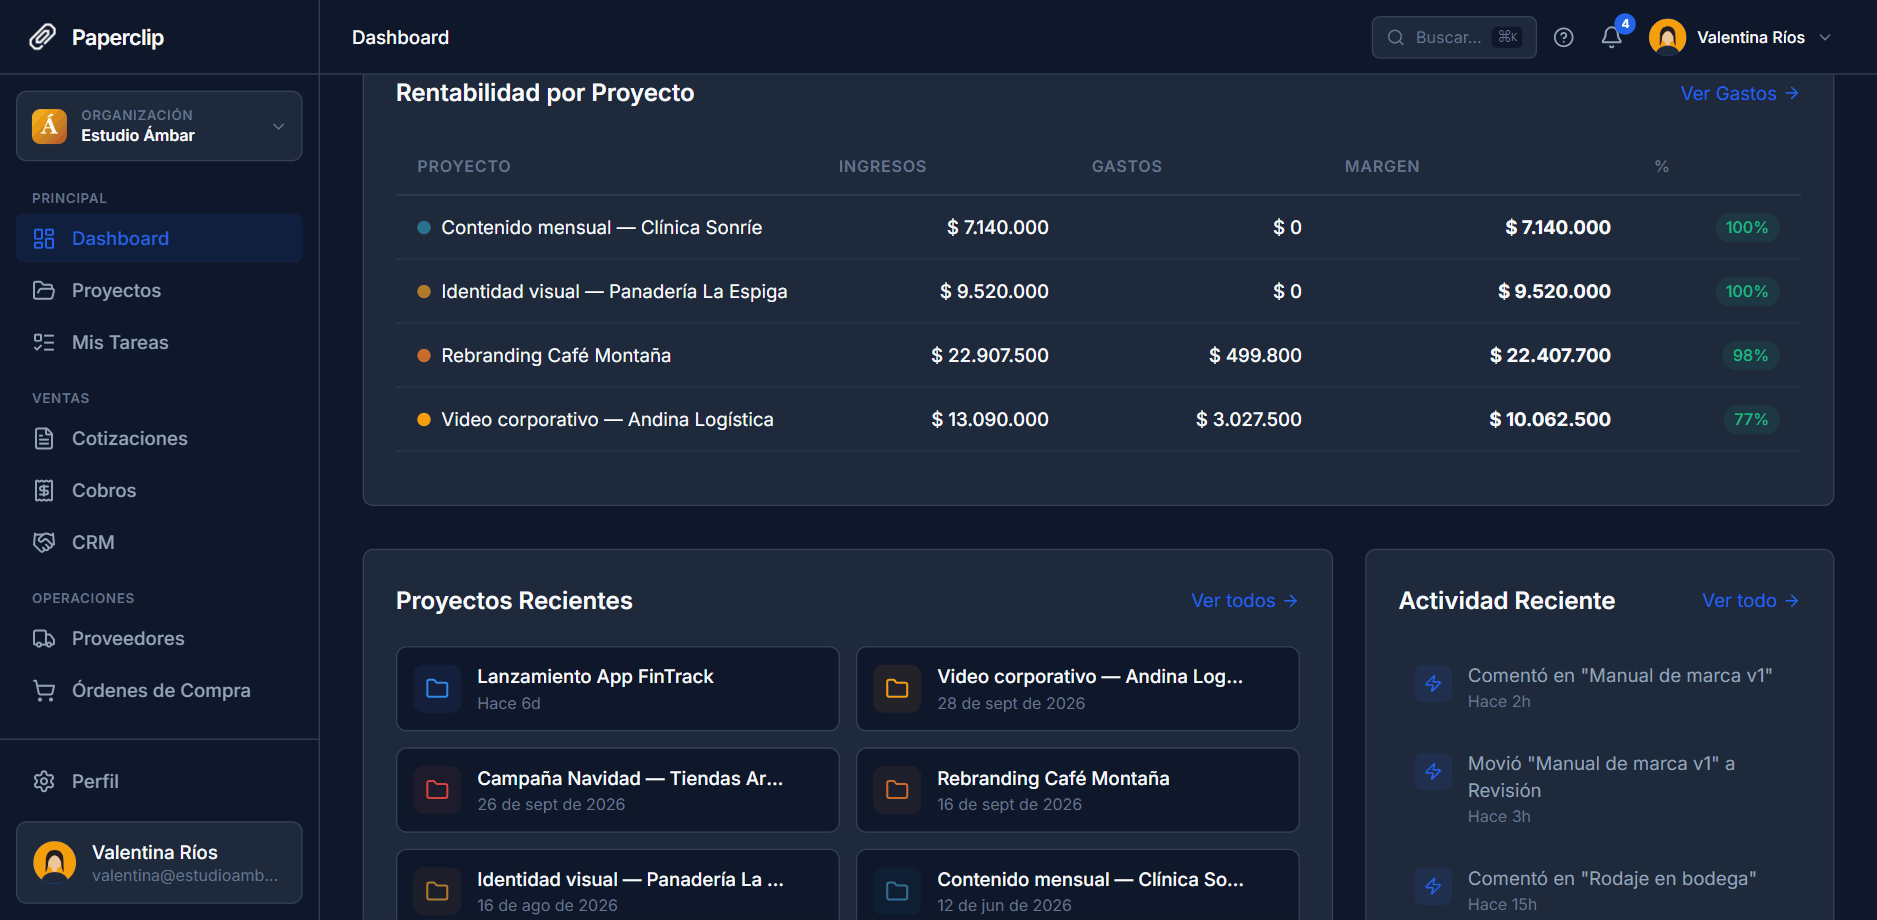This screenshot has height=920, width=1877.
Task: Click the Rebranding Café Montaña table row name
Action: tap(556, 355)
